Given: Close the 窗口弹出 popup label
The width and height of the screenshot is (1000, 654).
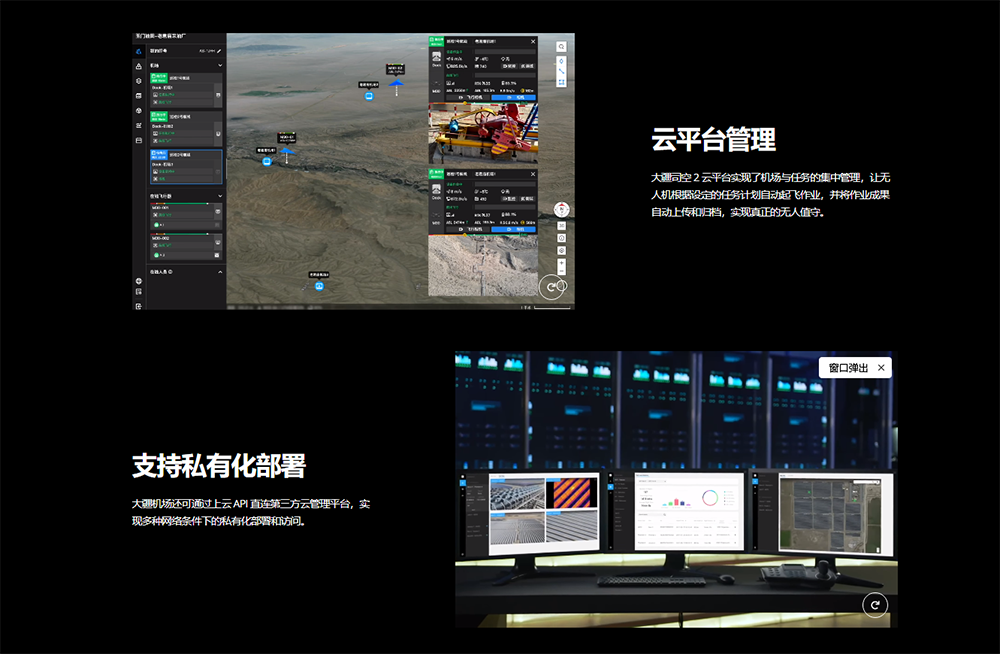Looking at the screenshot, I should tap(881, 368).
